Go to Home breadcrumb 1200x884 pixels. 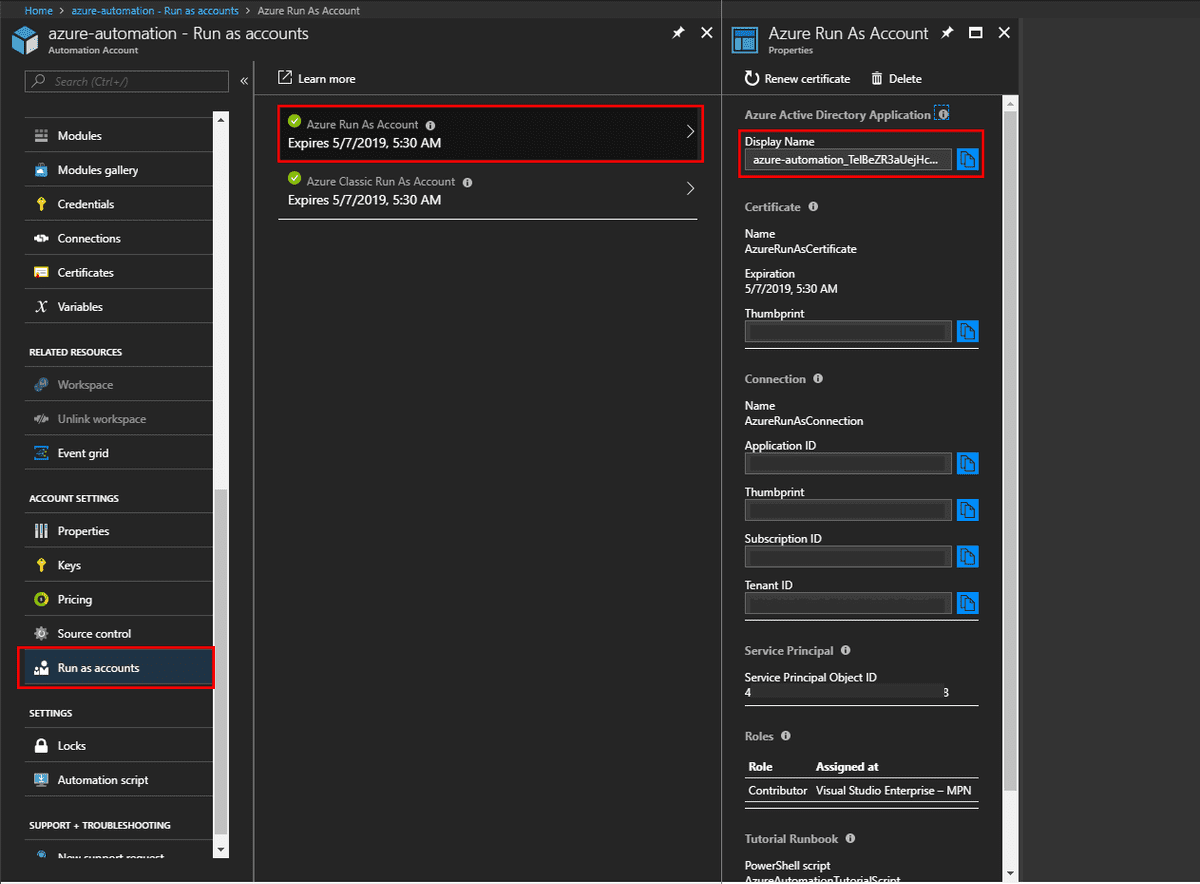38,11
